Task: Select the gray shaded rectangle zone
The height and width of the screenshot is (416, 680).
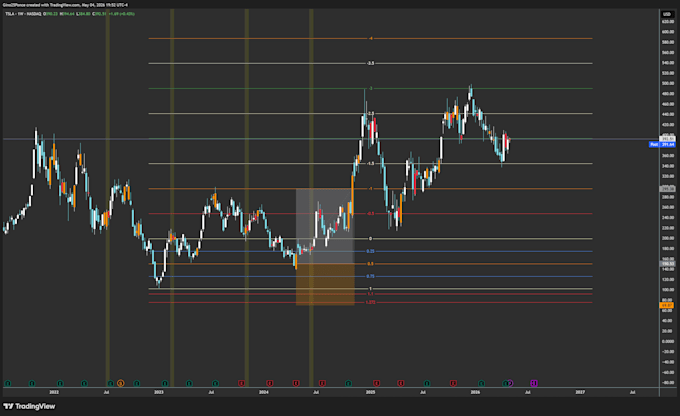Action: pos(325,226)
